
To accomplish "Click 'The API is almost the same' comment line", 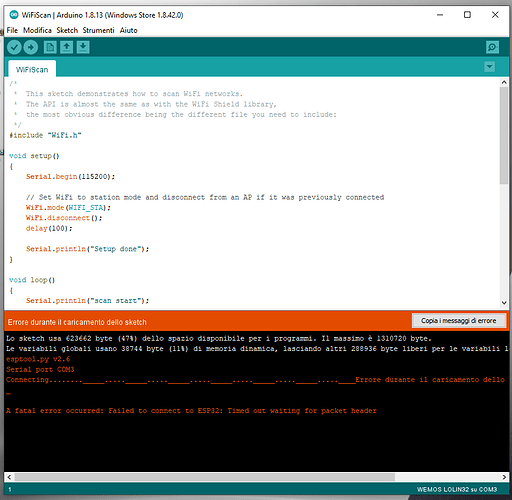I will [x=151, y=104].
